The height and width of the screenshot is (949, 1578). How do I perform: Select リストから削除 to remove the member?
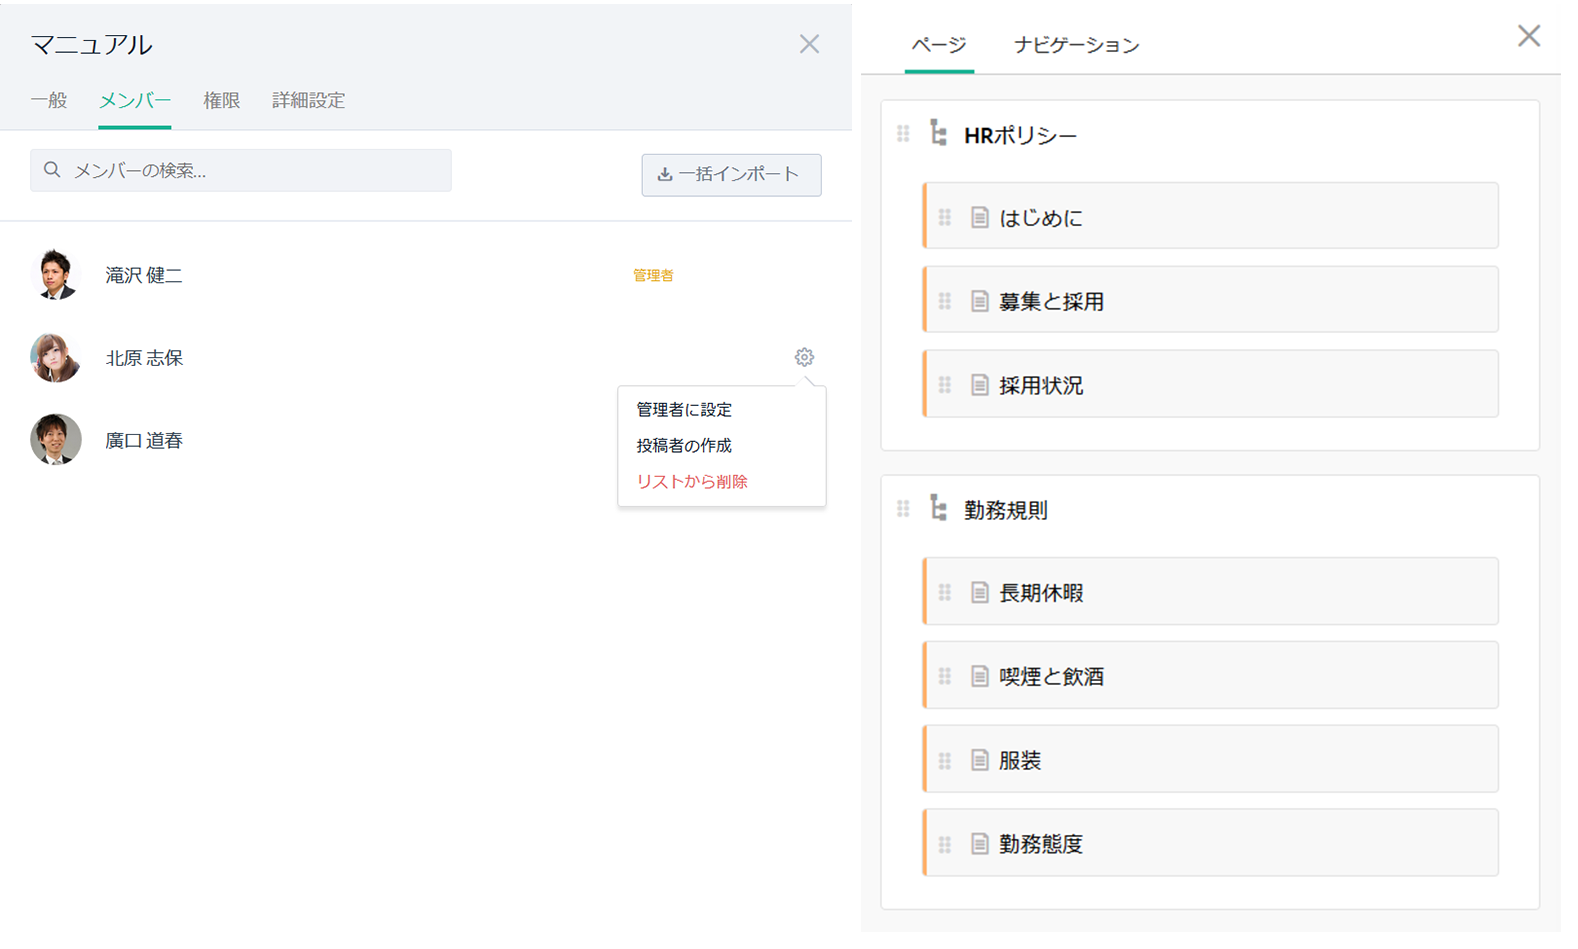pyautogui.click(x=692, y=481)
